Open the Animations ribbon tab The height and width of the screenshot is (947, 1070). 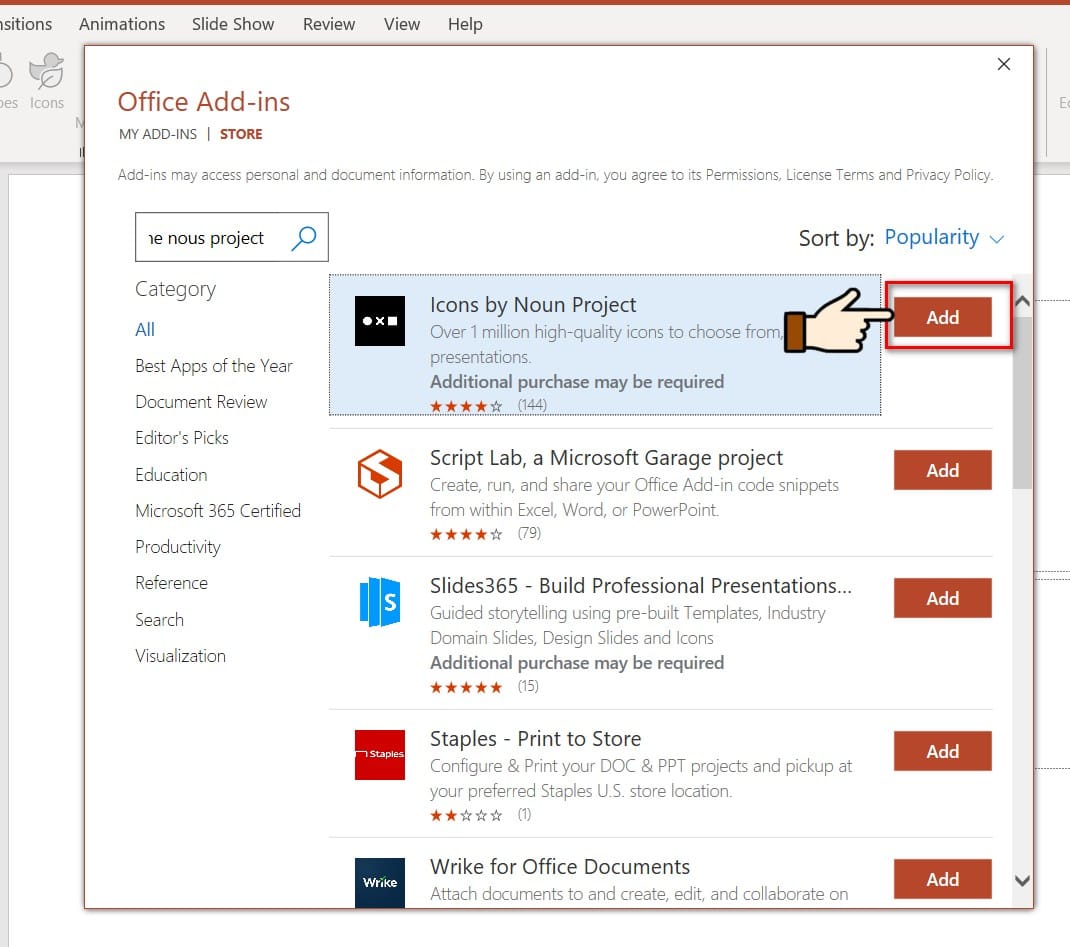(x=122, y=25)
